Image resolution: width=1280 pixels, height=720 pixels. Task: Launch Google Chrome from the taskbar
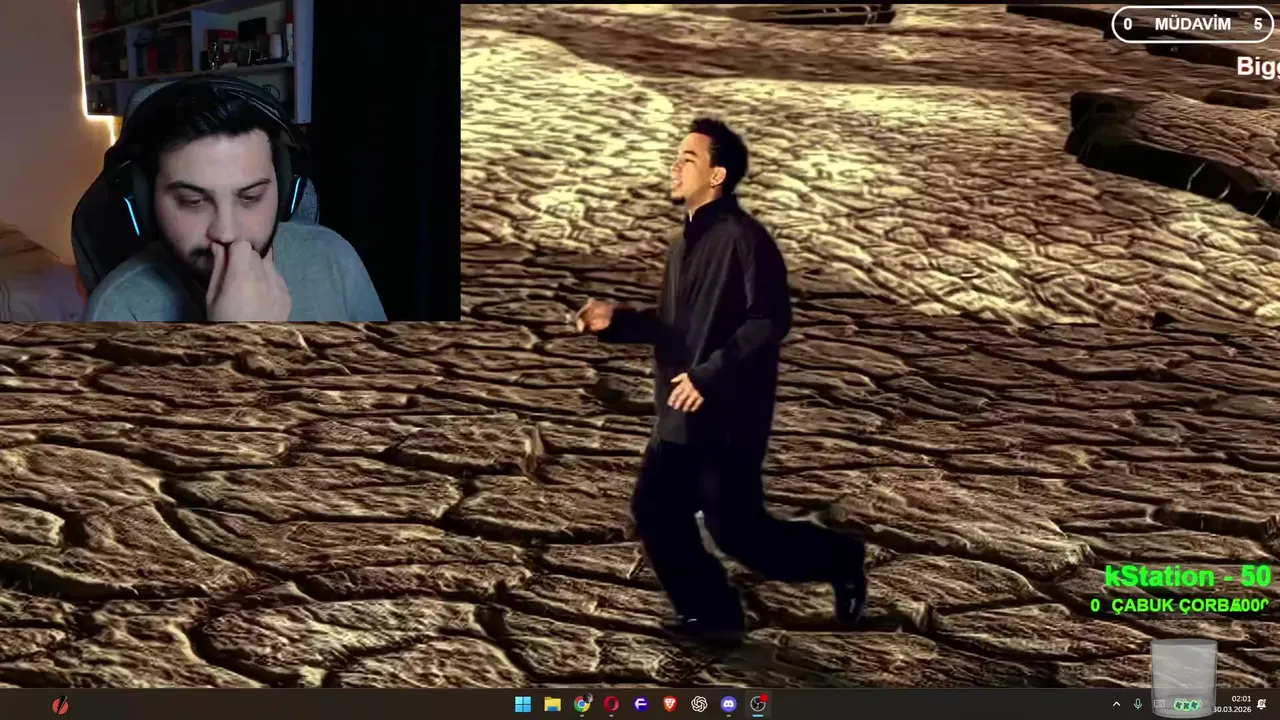(582, 704)
